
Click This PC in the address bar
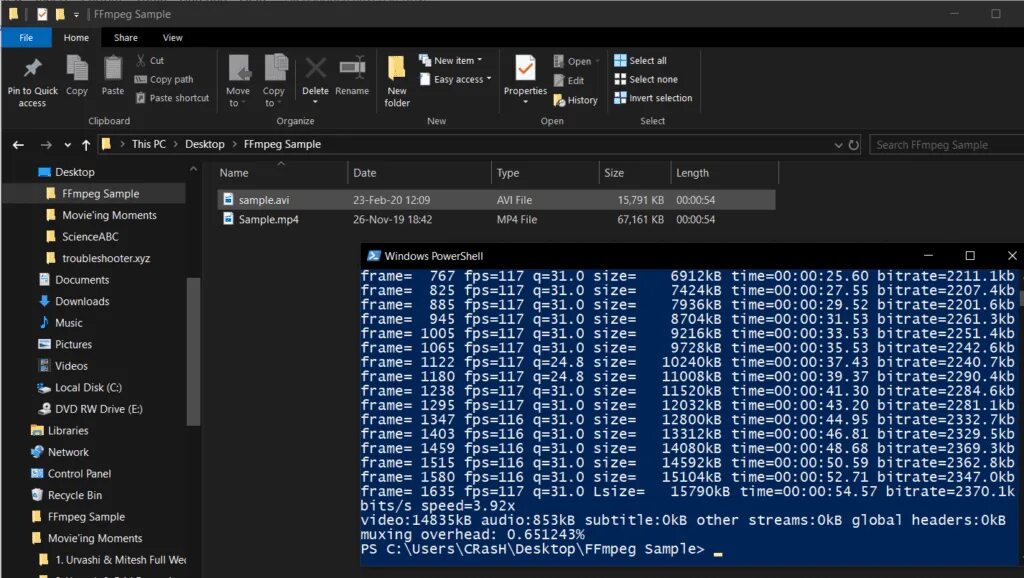pyautogui.click(x=148, y=144)
